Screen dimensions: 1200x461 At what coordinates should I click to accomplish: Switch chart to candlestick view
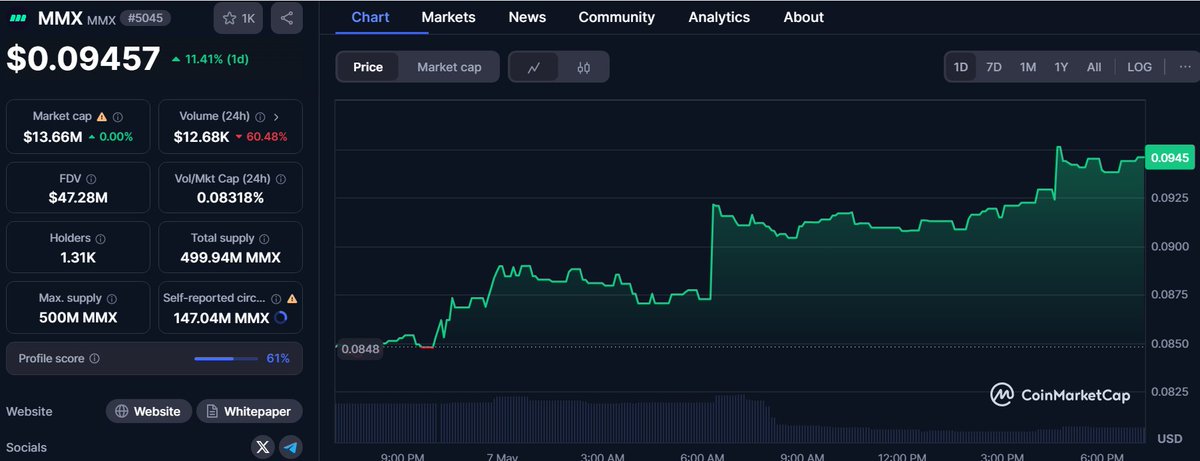point(584,68)
